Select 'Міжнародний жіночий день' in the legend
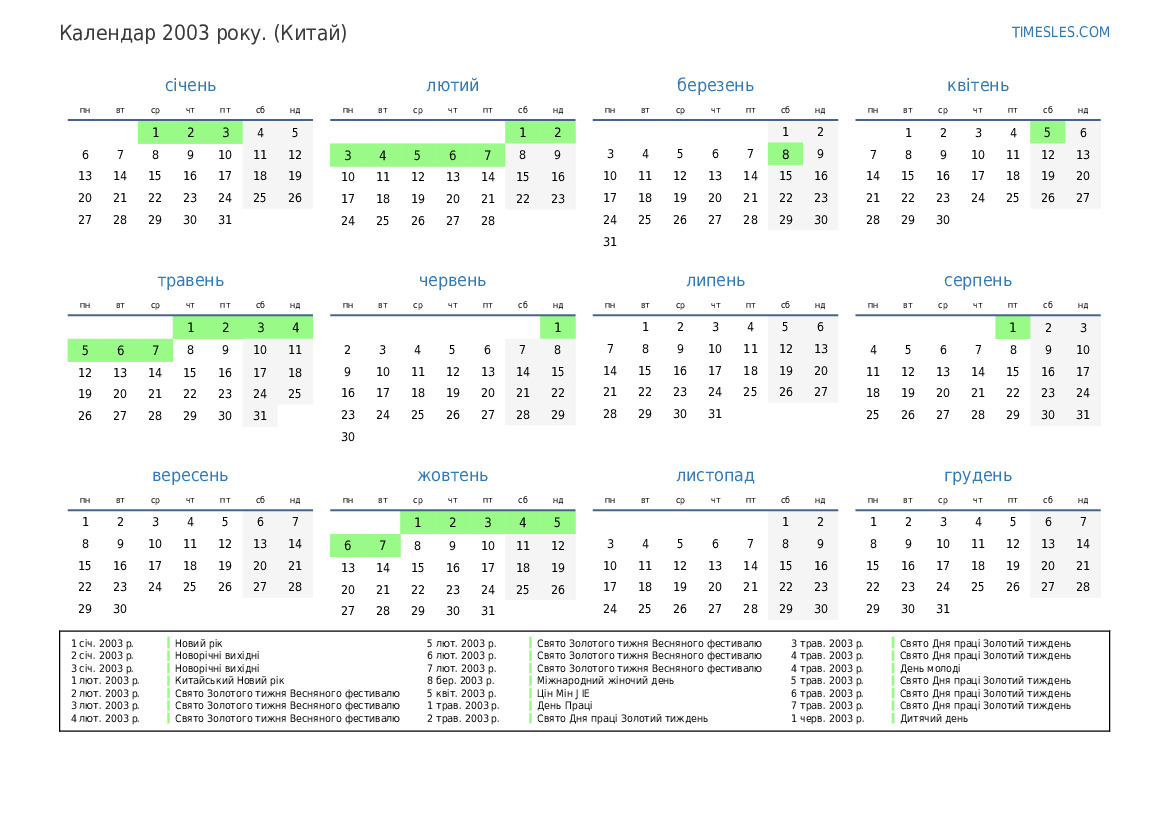Image resolution: width=1169 pixels, height=827 pixels. pyautogui.click(x=605, y=681)
